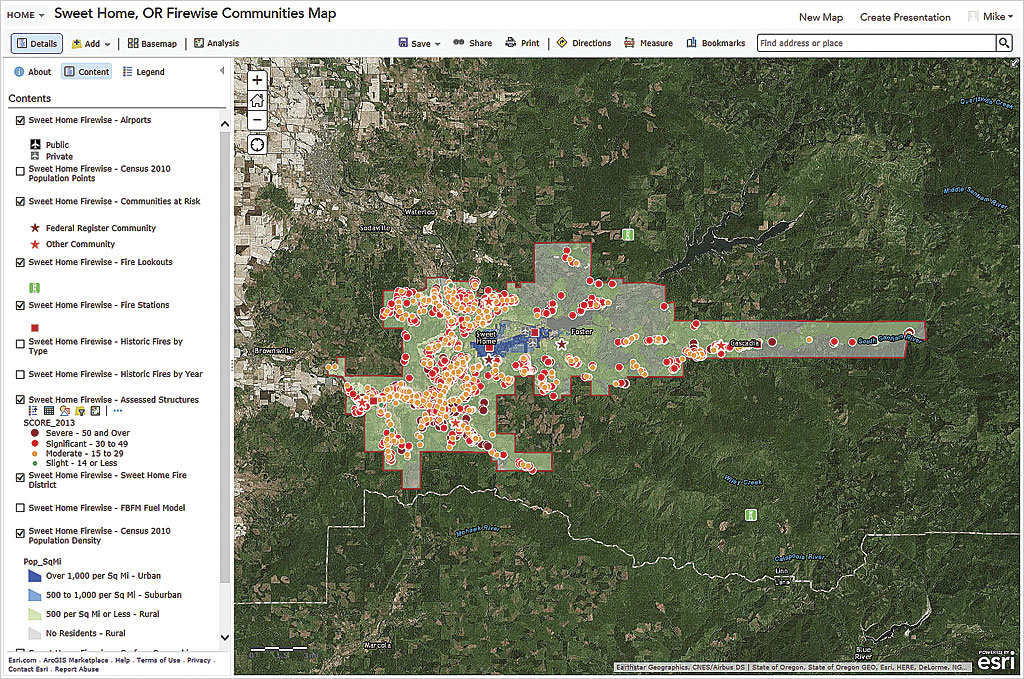Click the community star marker near Foster
This screenshot has height=679, width=1024.
(x=562, y=344)
